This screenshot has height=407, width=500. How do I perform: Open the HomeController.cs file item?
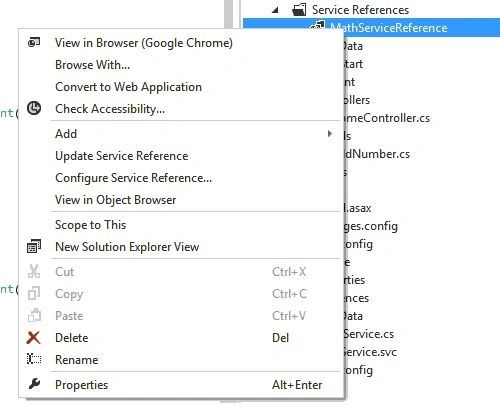pos(387,118)
